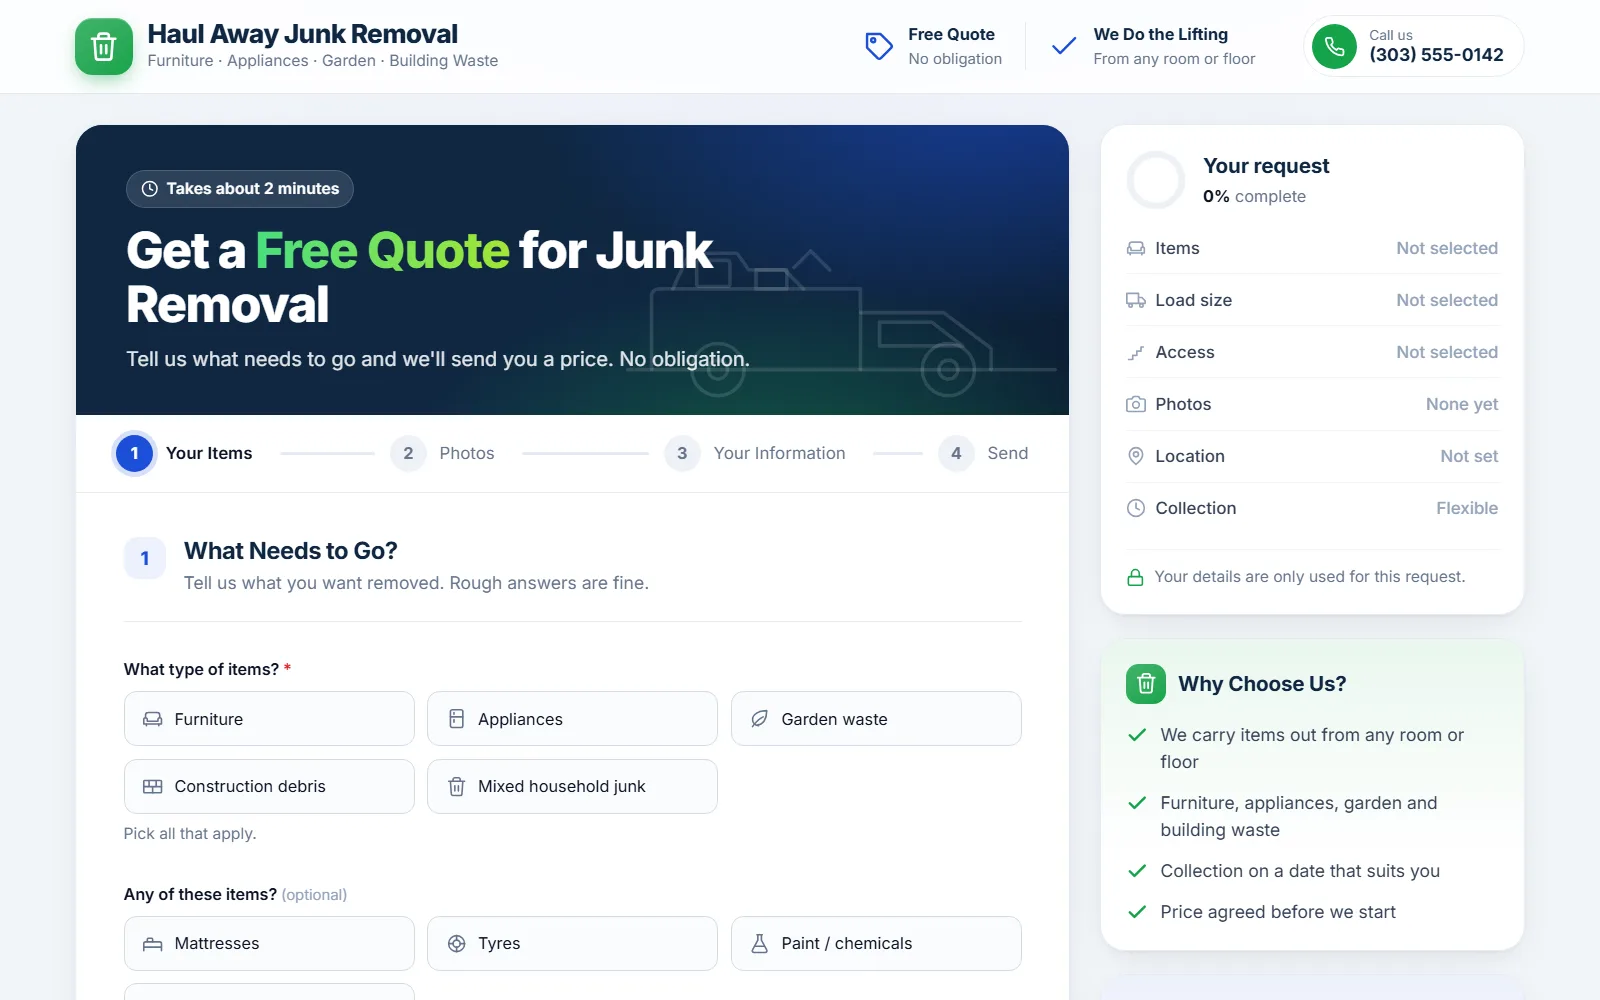The image size is (1600, 1000).
Task: Toggle the Paint / chemicals option
Action: [876, 944]
